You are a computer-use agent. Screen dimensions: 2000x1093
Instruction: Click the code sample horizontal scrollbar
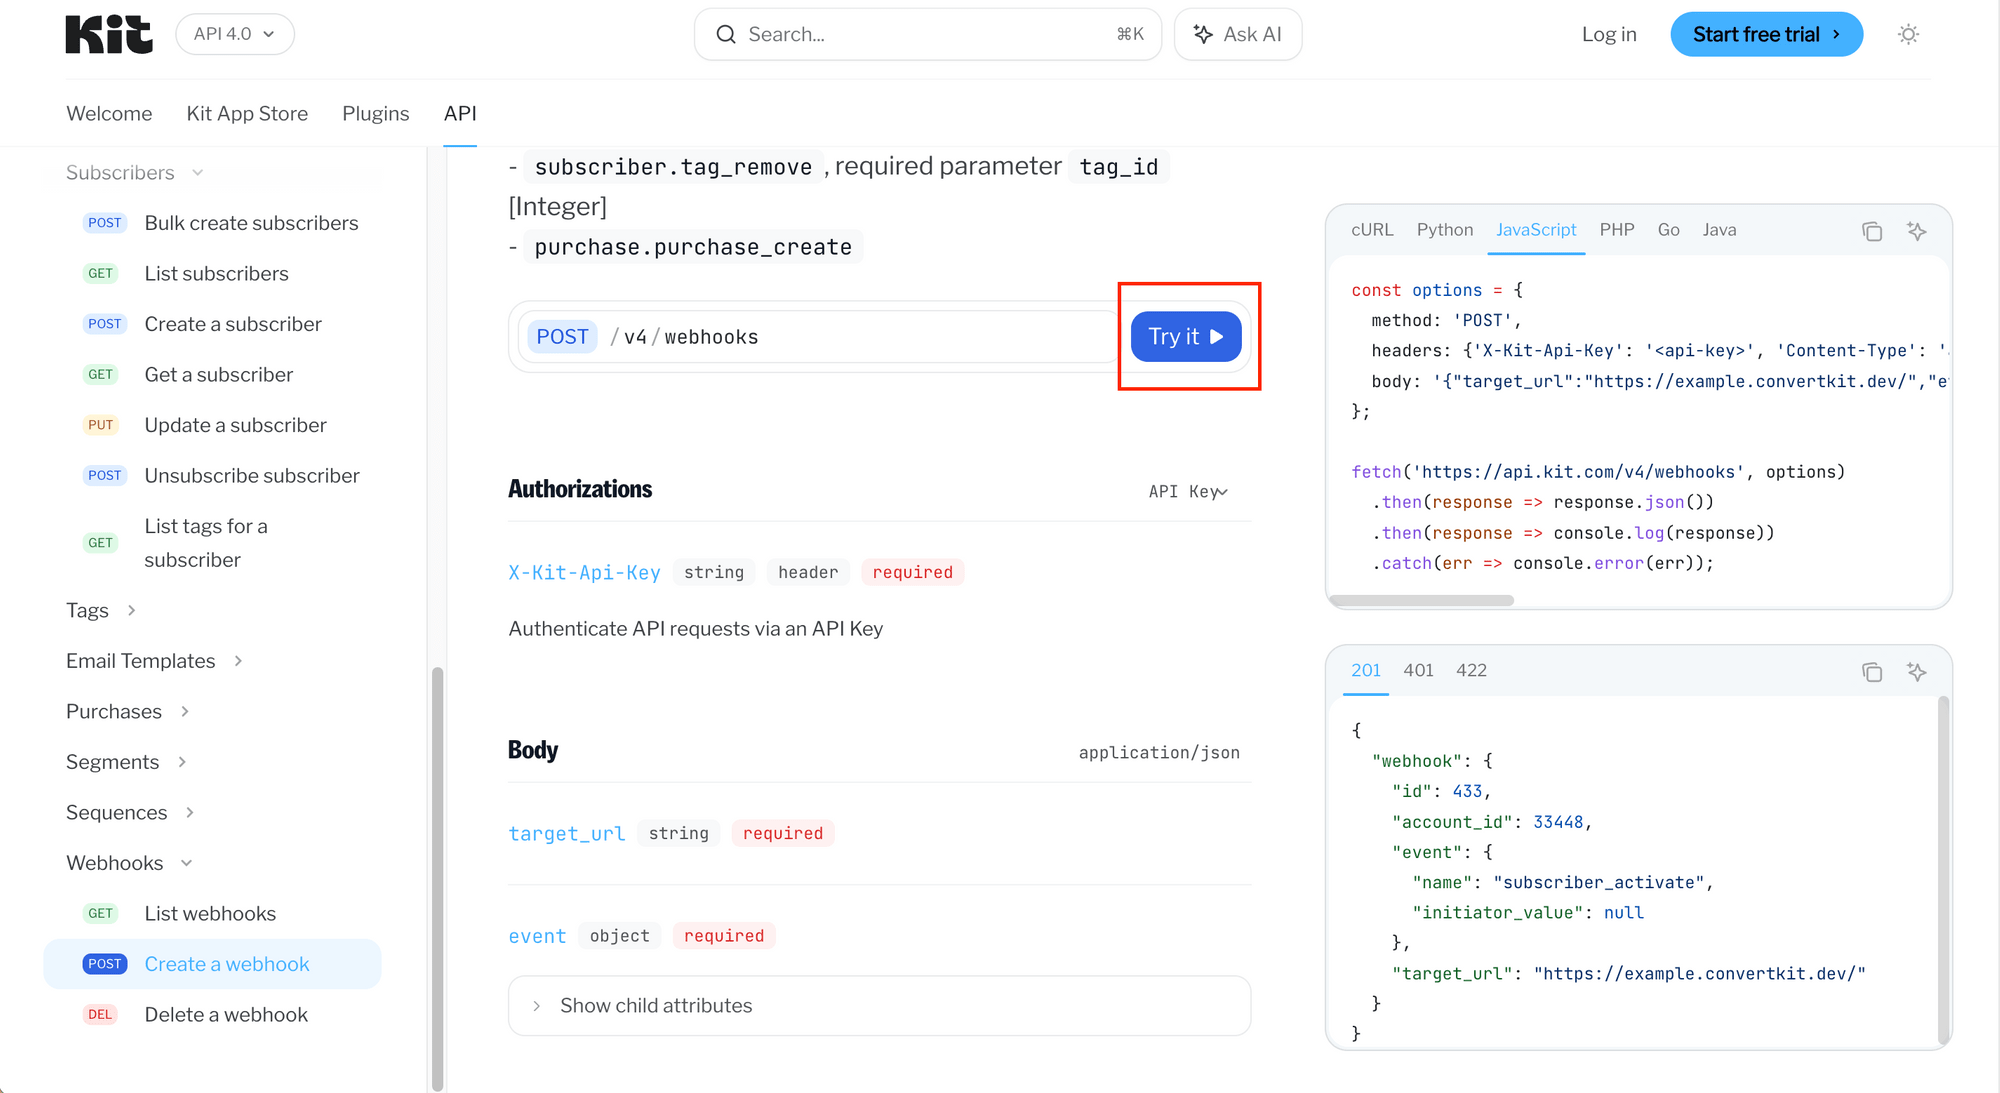tap(1421, 600)
